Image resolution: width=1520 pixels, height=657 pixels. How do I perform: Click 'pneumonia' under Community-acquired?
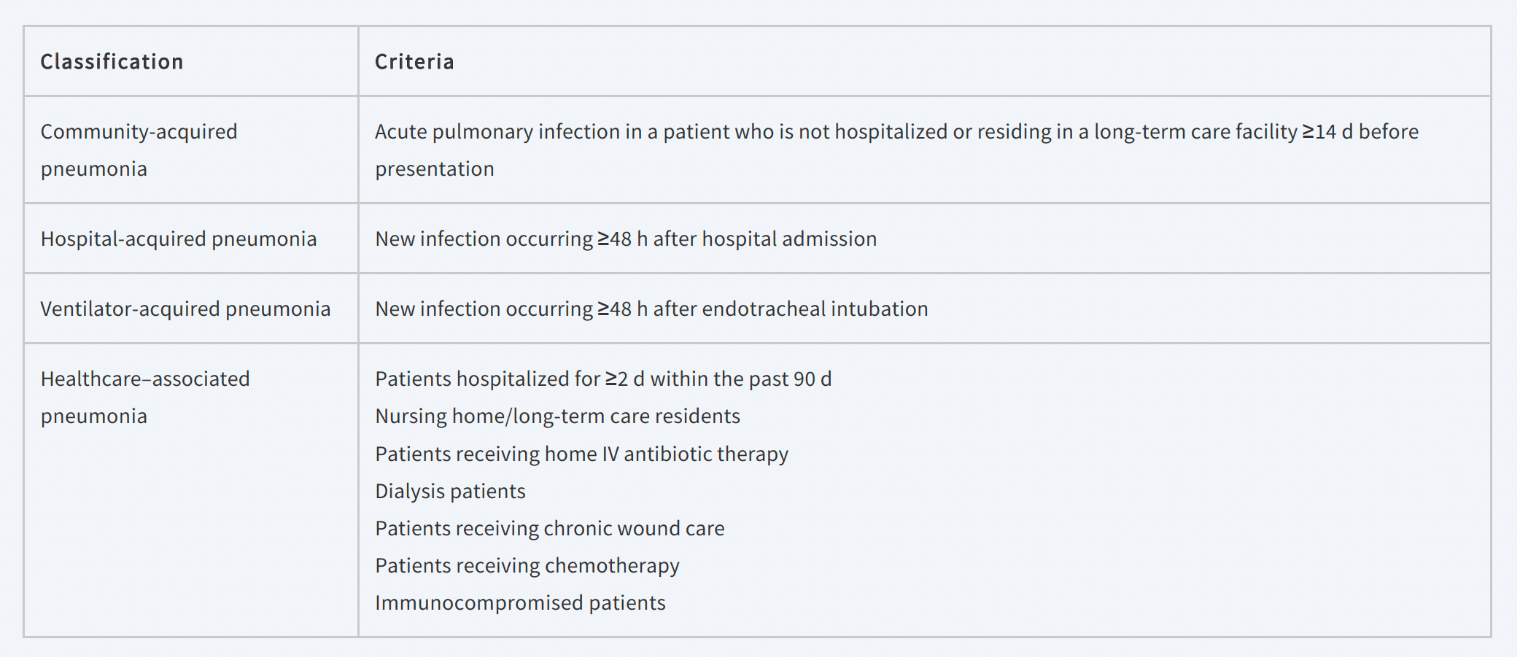(94, 169)
